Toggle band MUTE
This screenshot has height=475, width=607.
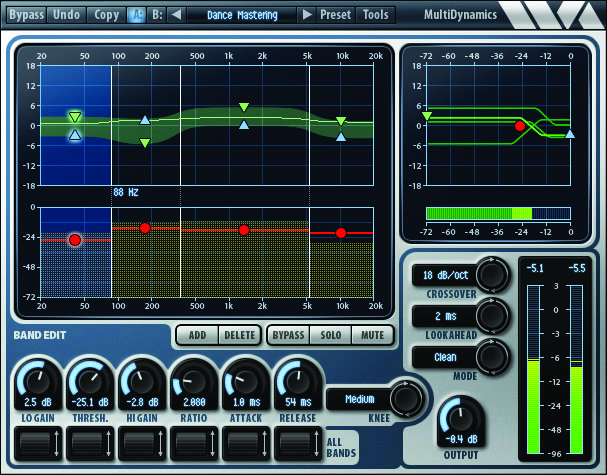pyautogui.click(x=372, y=335)
